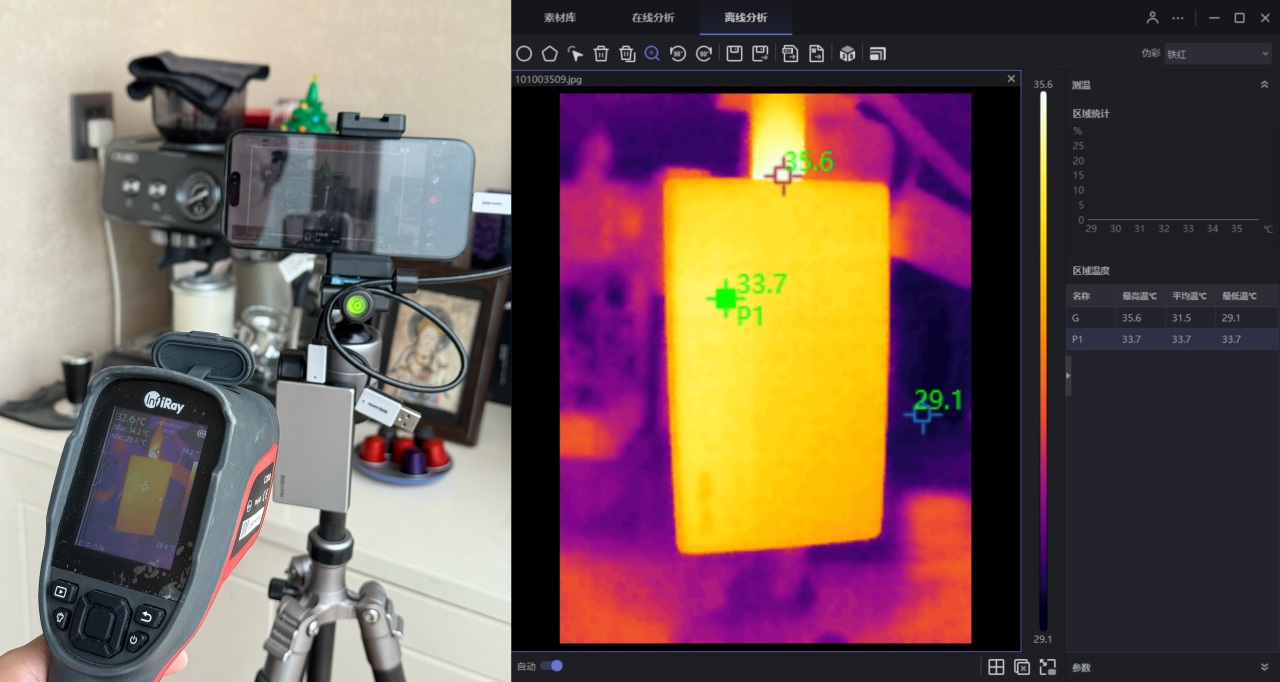Select the circle measurement region tool

coord(524,54)
